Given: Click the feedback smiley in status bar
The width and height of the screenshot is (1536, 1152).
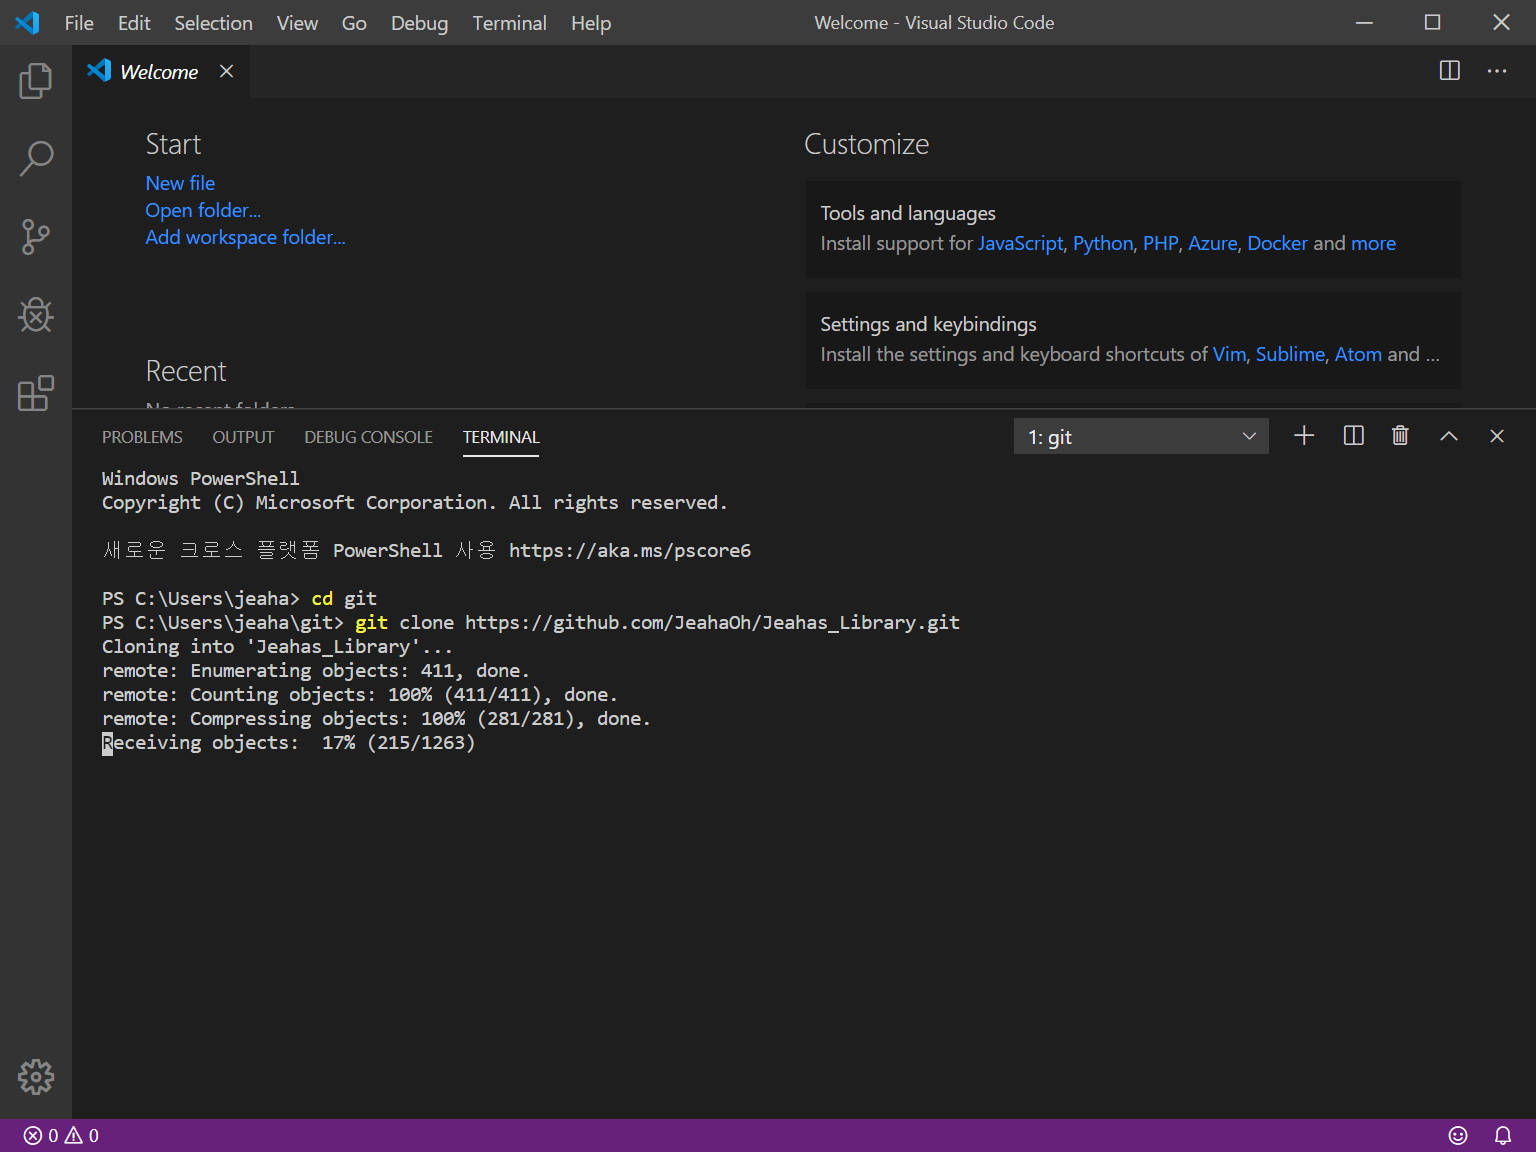Looking at the screenshot, I should (x=1458, y=1136).
